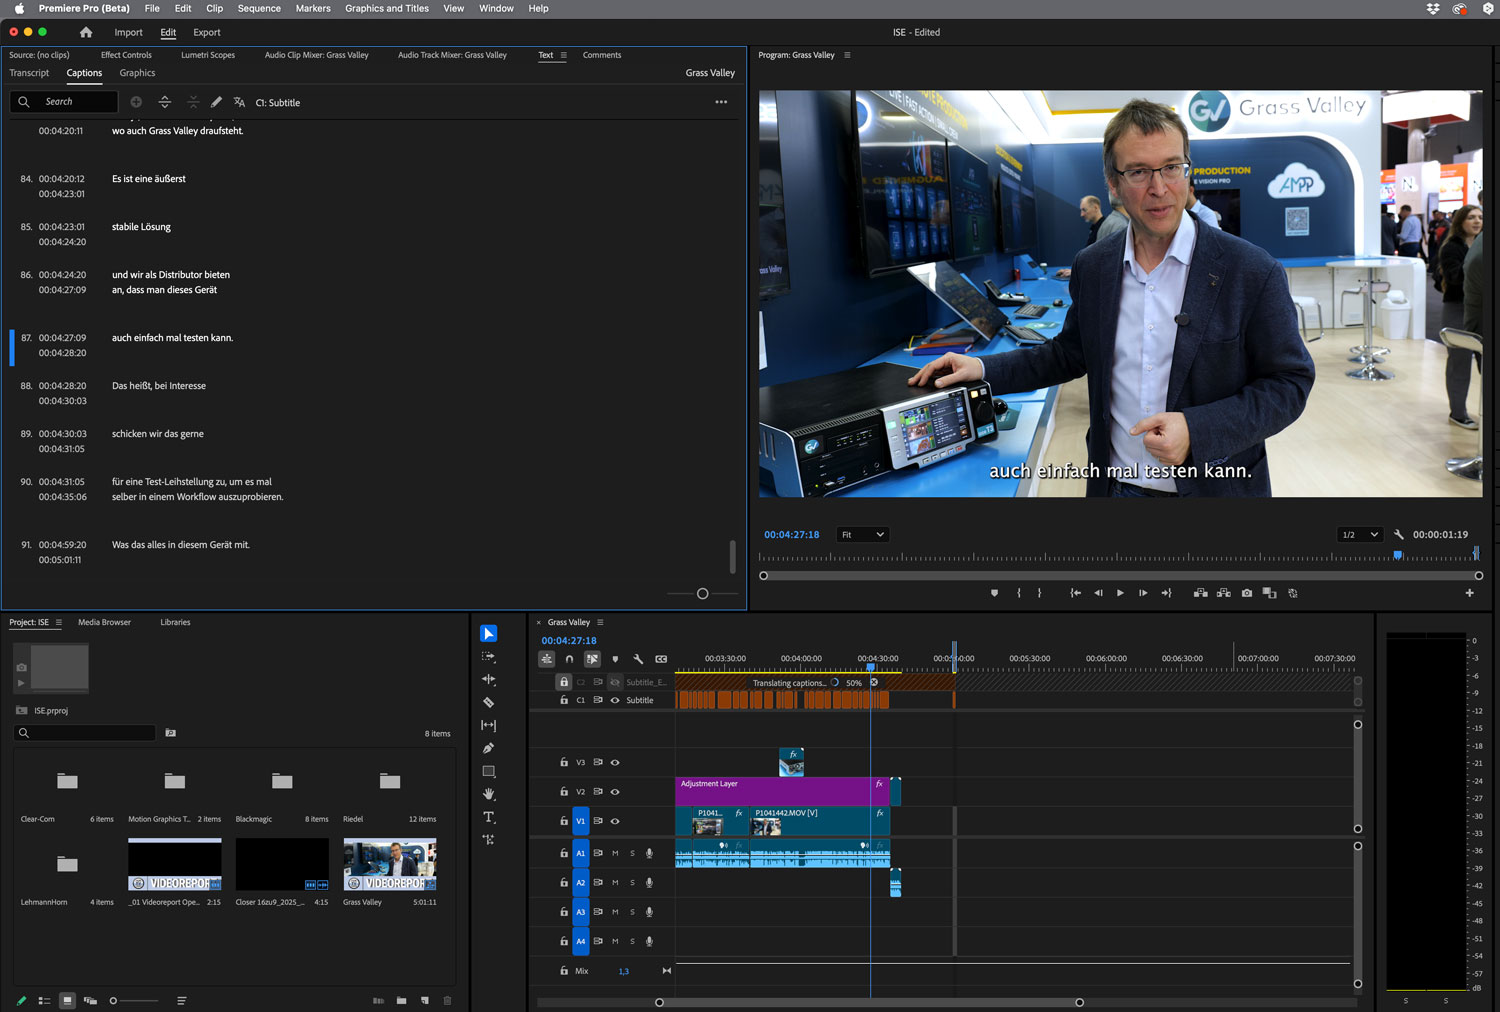Open the three-dots menu in Captions panel
This screenshot has width=1500, height=1012.
click(x=721, y=102)
